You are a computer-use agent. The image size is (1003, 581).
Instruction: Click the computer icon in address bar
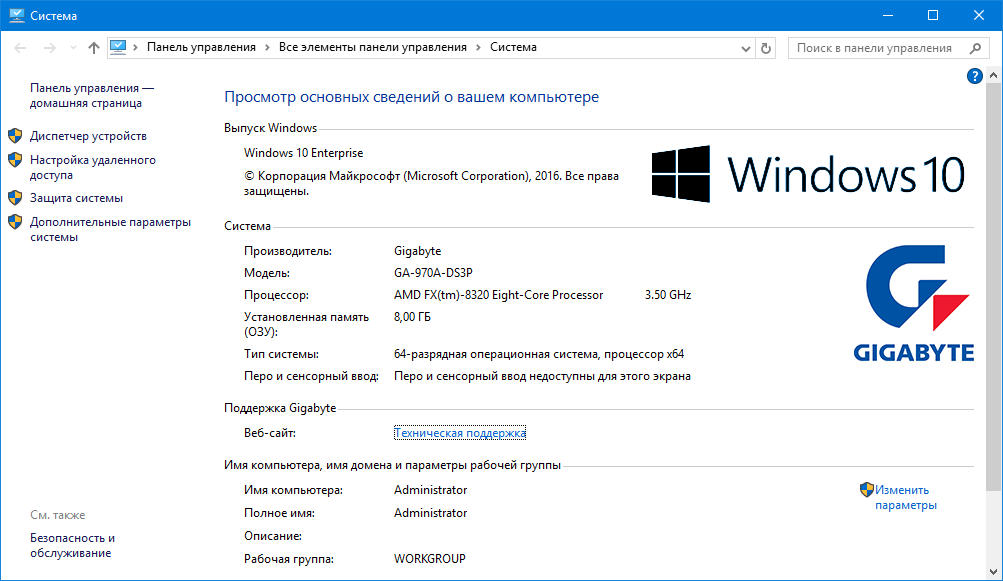(x=118, y=47)
